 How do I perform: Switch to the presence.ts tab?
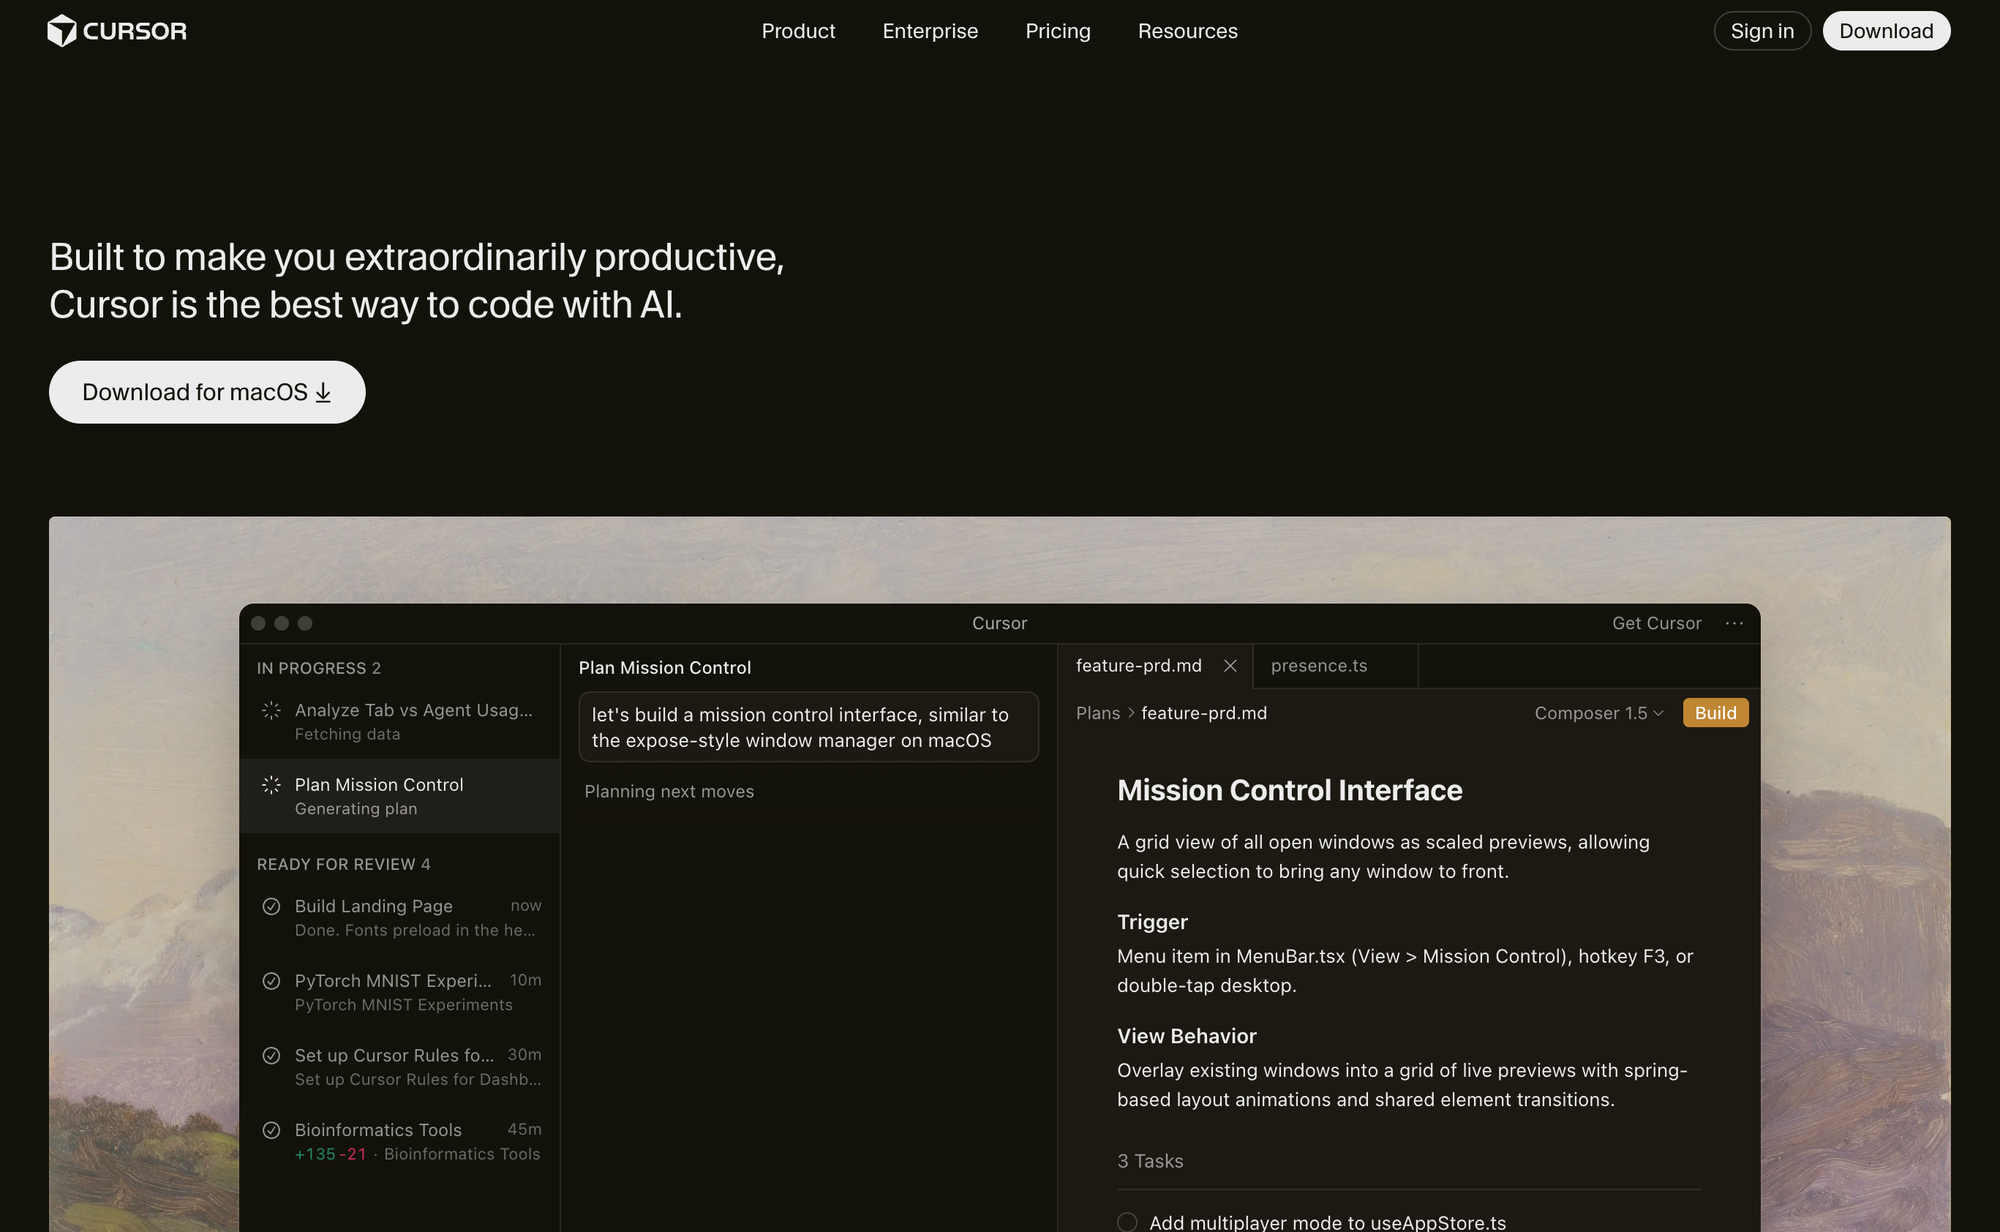click(1319, 666)
